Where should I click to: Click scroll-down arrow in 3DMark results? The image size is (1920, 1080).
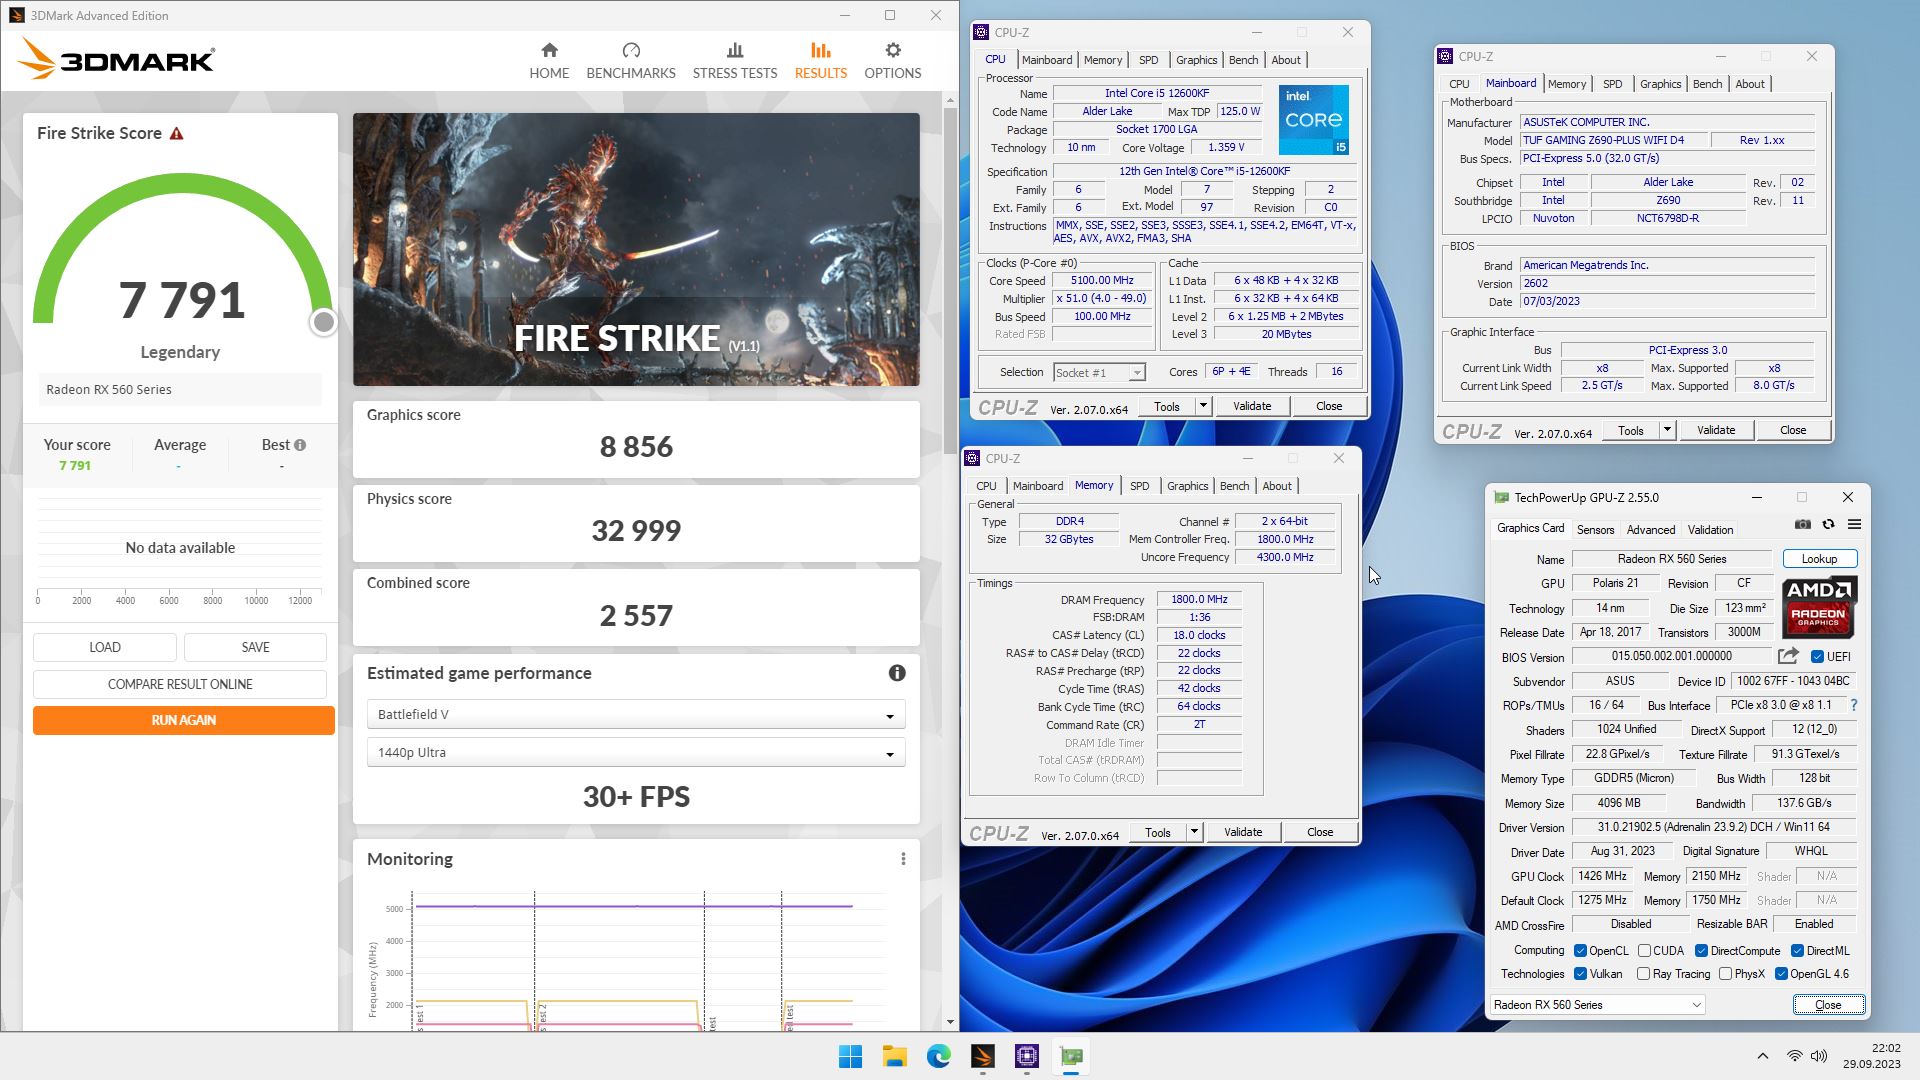pyautogui.click(x=950, y=1022)
